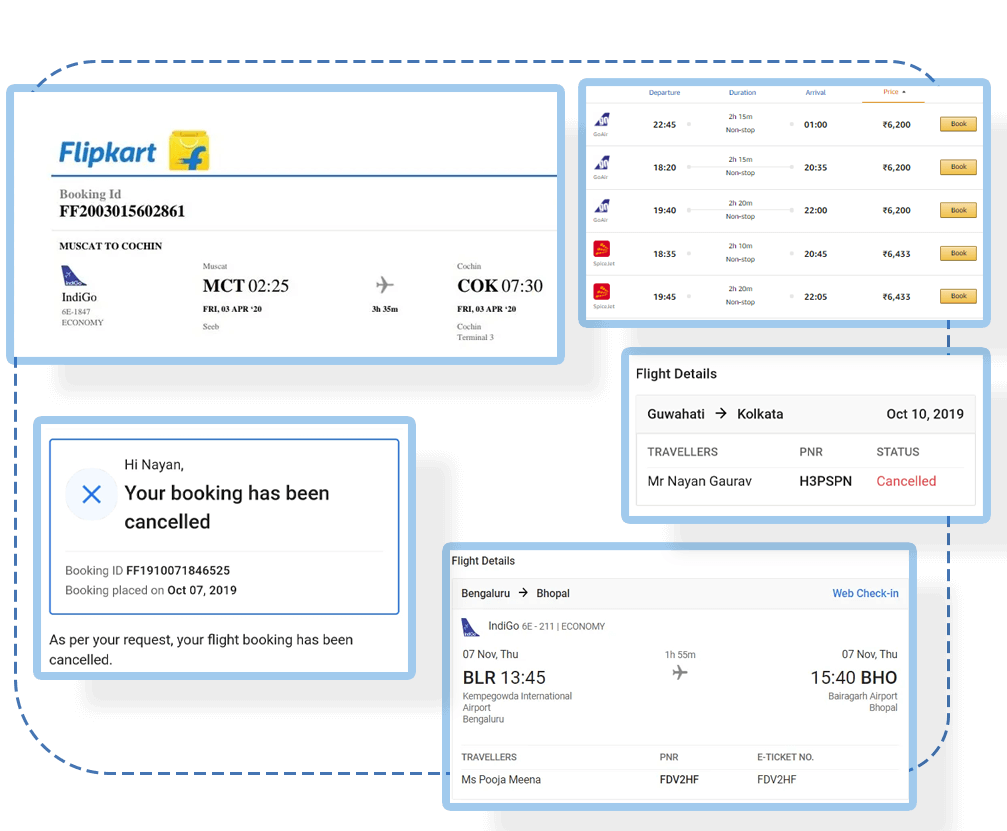Image resolution: width=1007 pixels, height=831 pixels.
Task: Click traveller name Mr Nayan Gaurav
Action: (699, 481)
